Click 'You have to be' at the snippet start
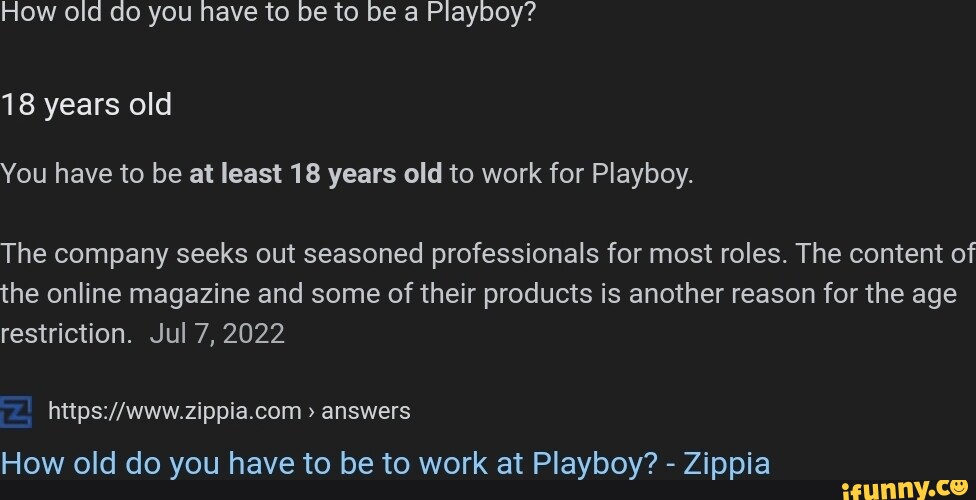The width and height of the screenshot is (976, 500). tap(90, 174)
